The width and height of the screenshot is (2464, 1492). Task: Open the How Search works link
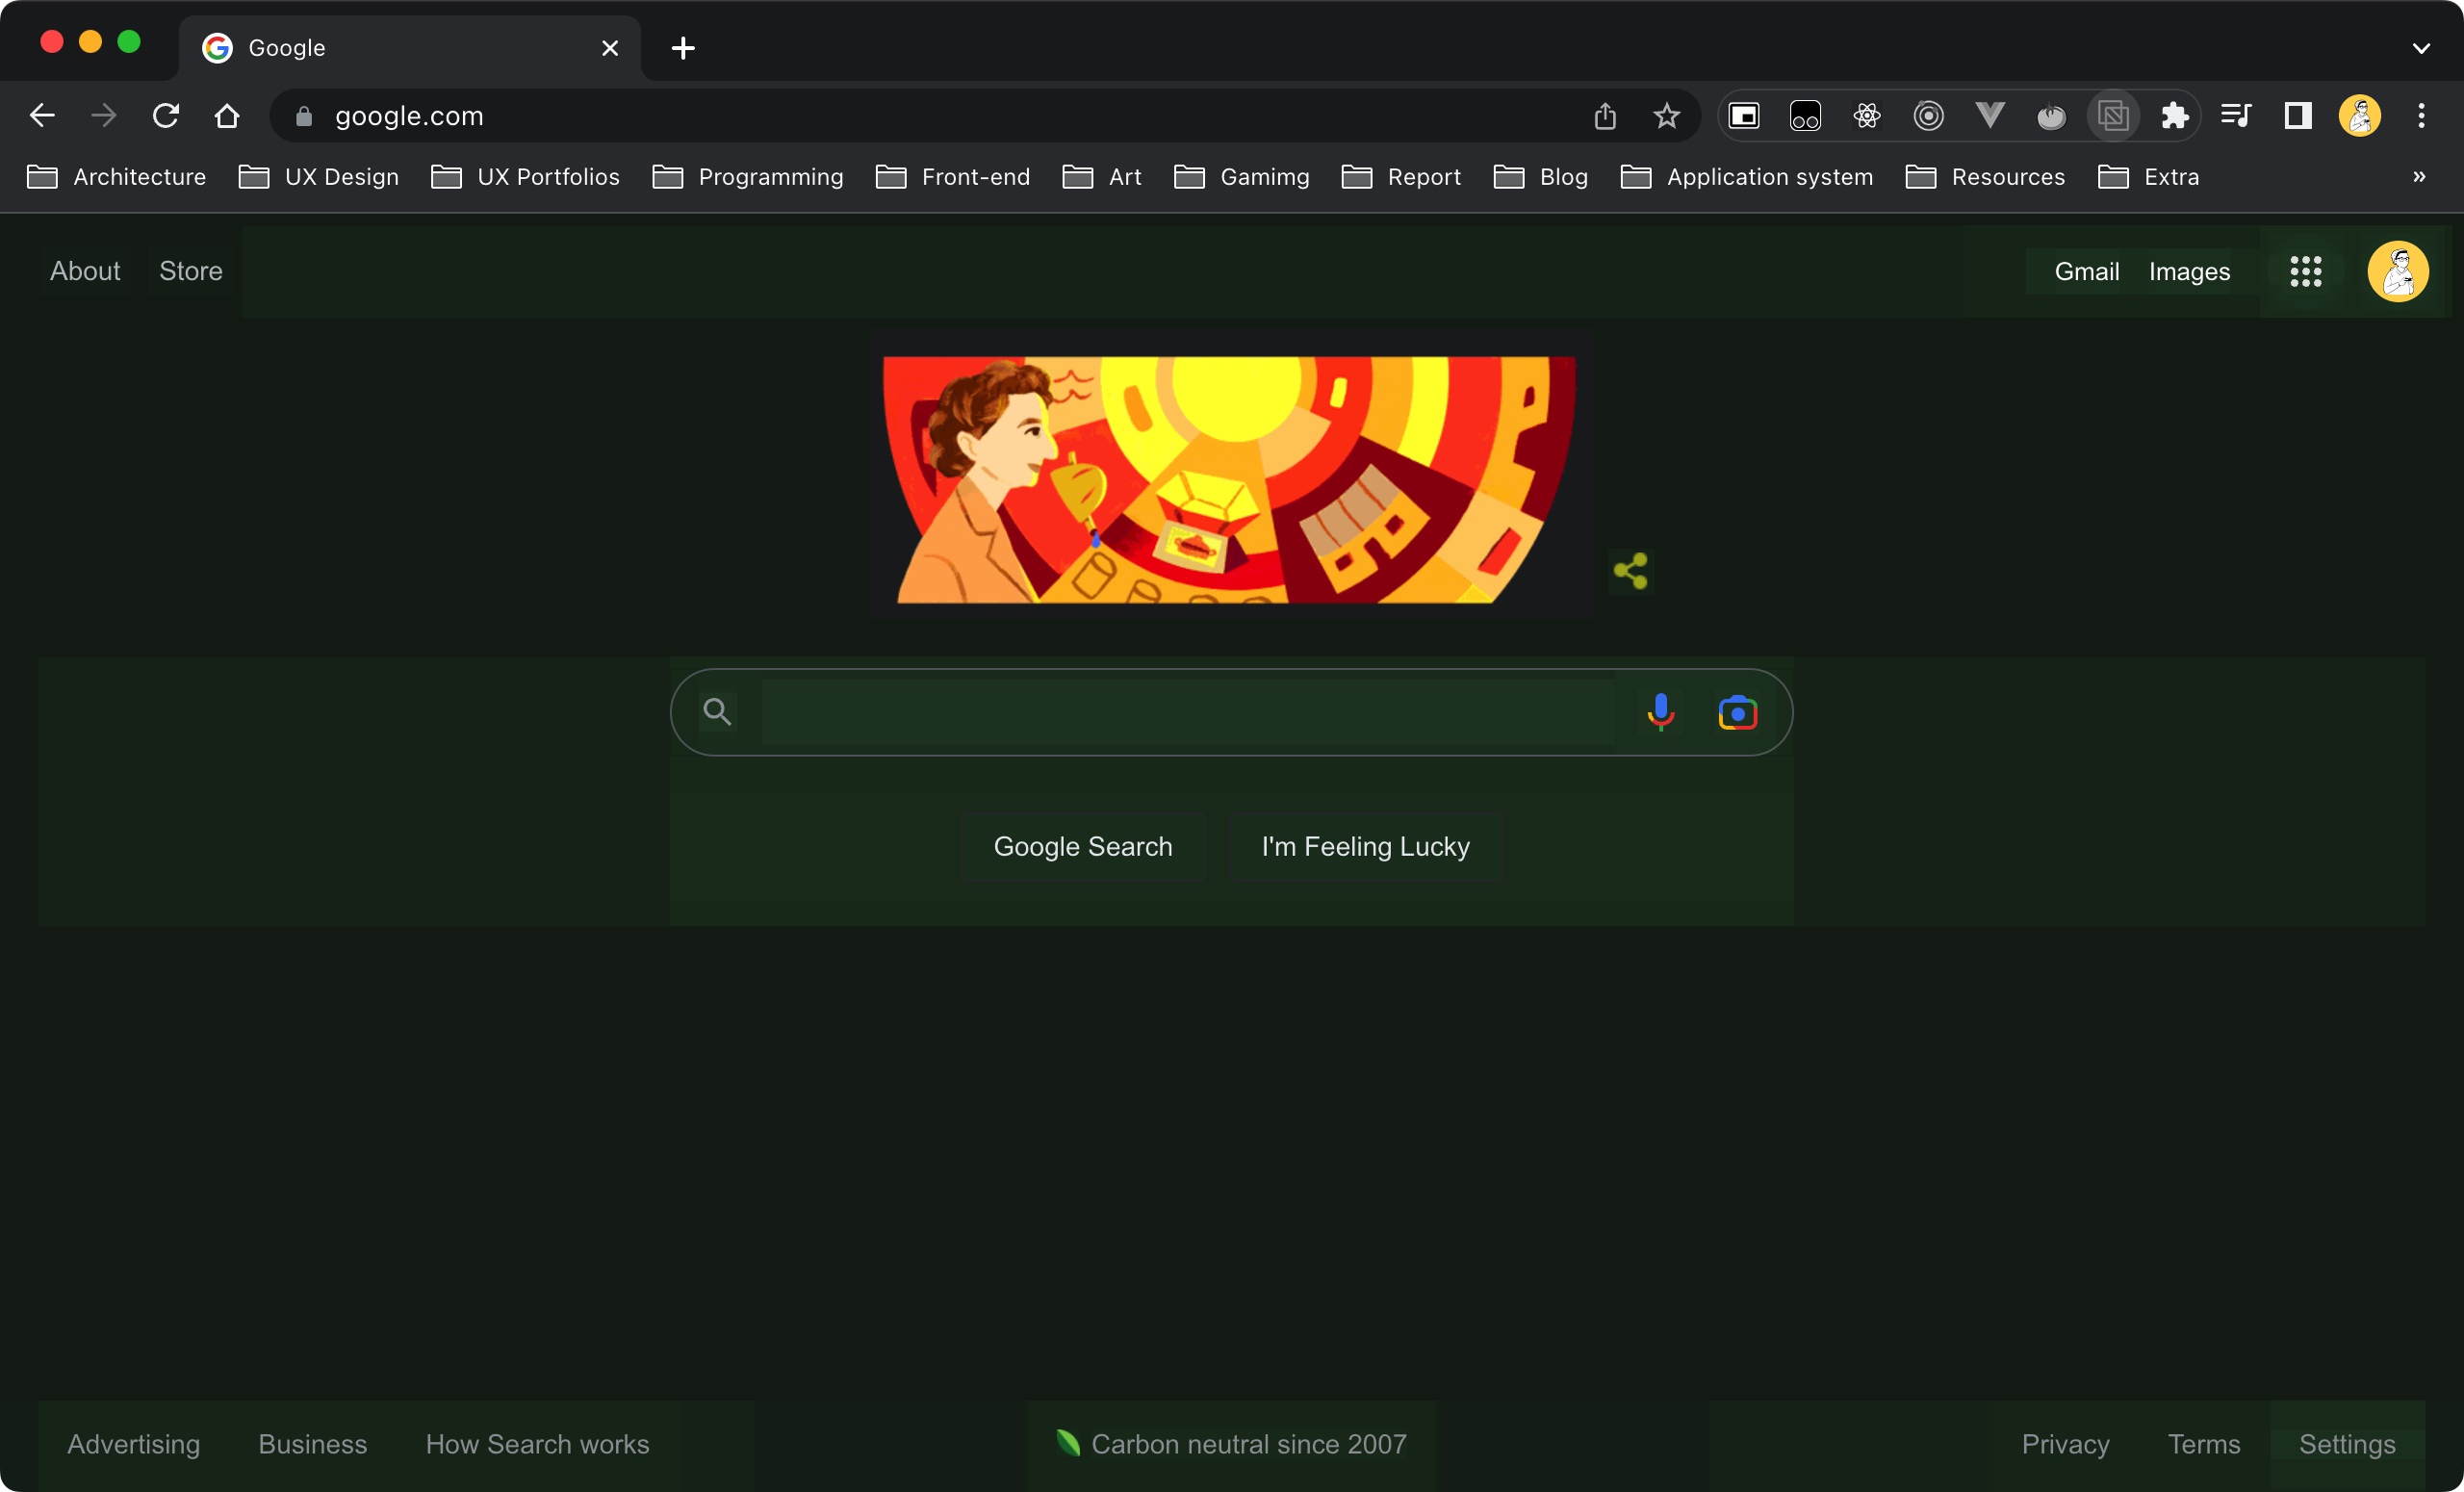(536, 1444)
